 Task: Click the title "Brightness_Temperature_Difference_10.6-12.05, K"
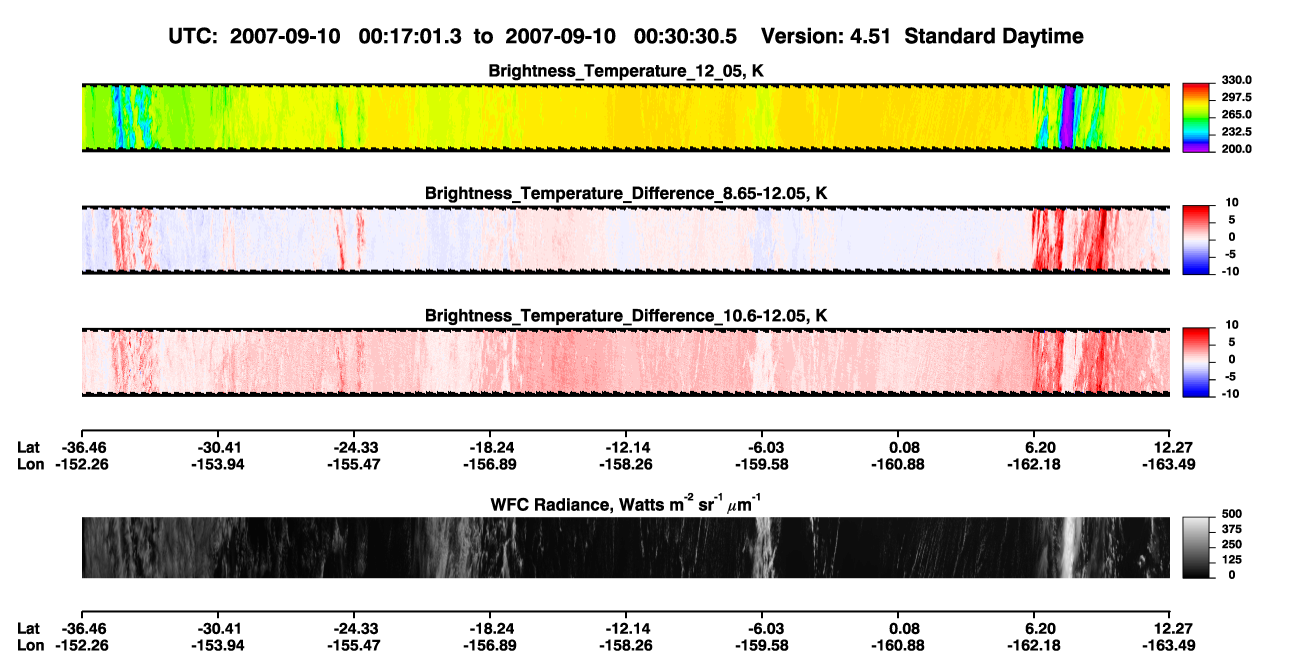pos(626,316)
